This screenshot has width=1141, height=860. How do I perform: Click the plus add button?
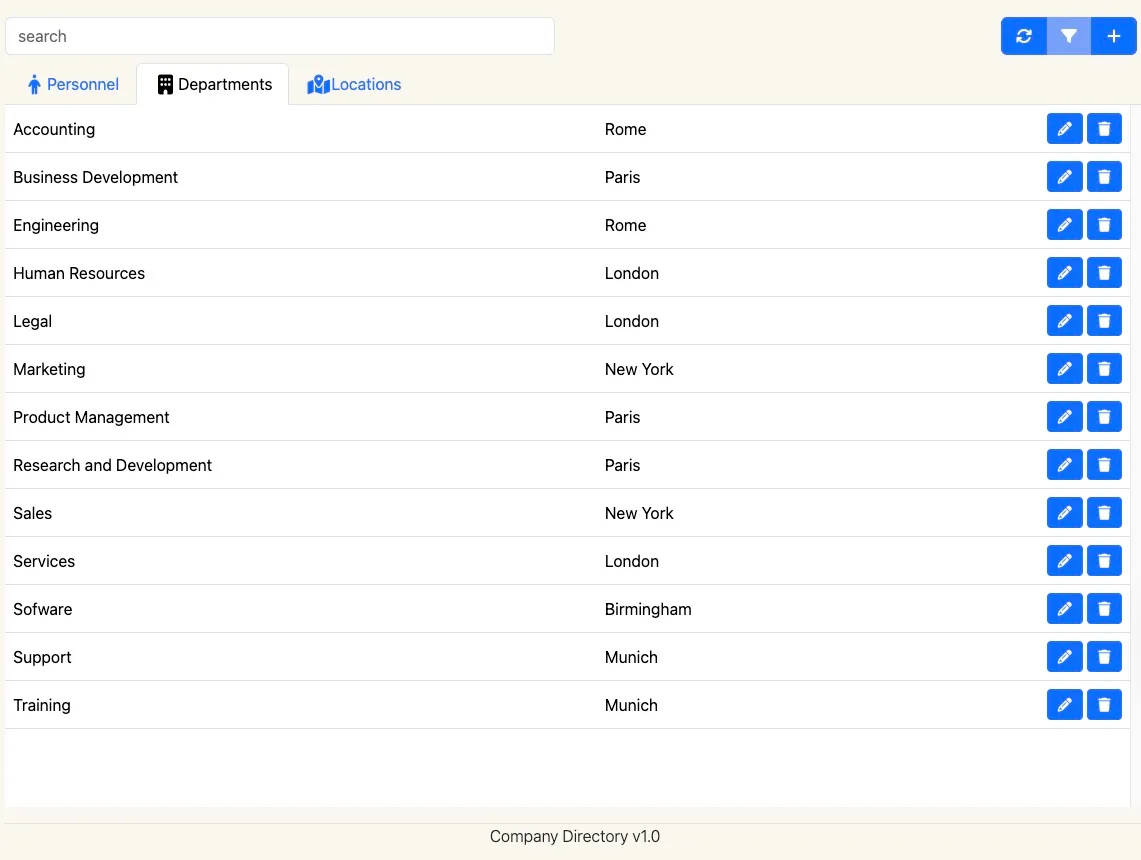1114,36
